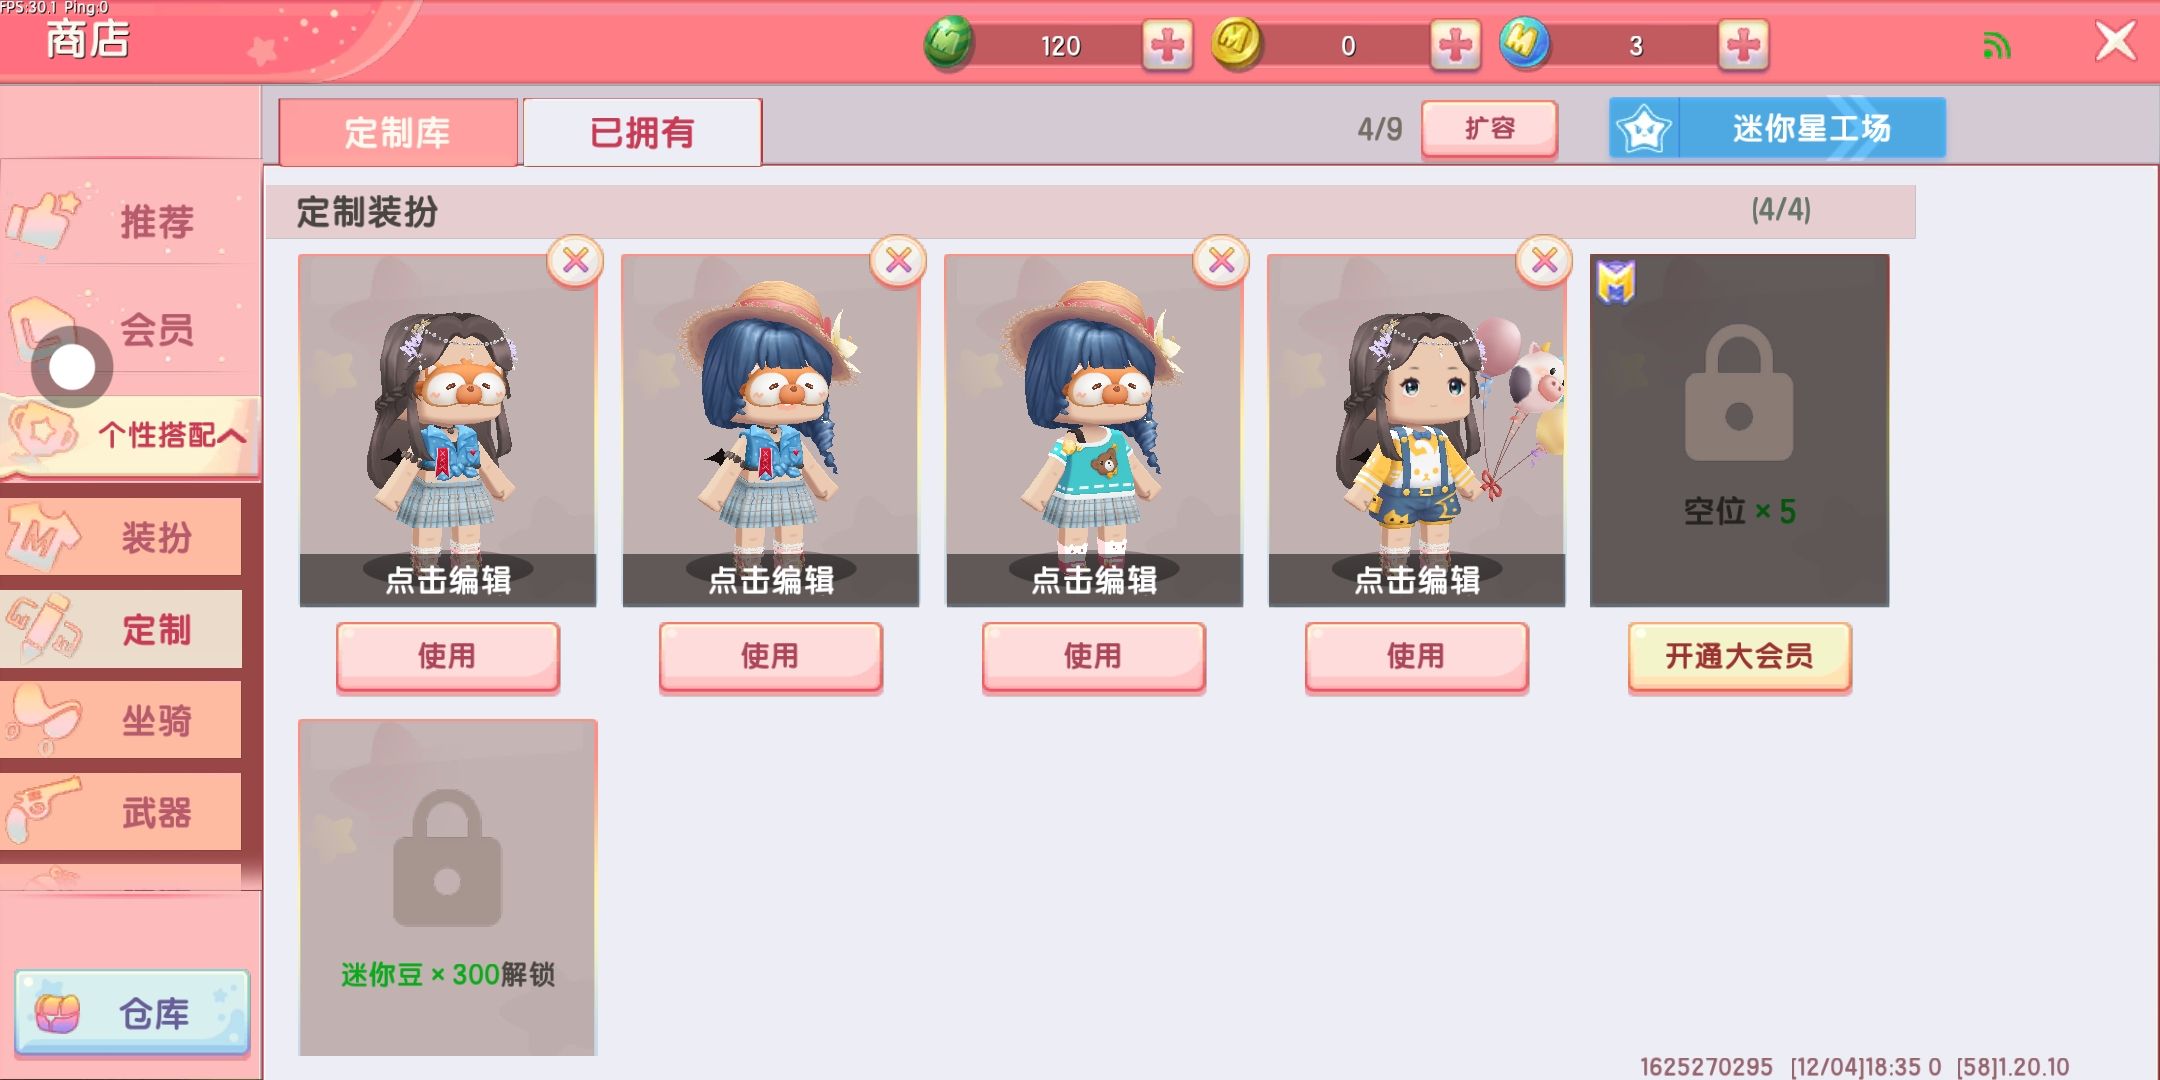This screenshot has width=2160, height=1080.
Task: Click the green network signal icon
Action: click(1996, 45)
